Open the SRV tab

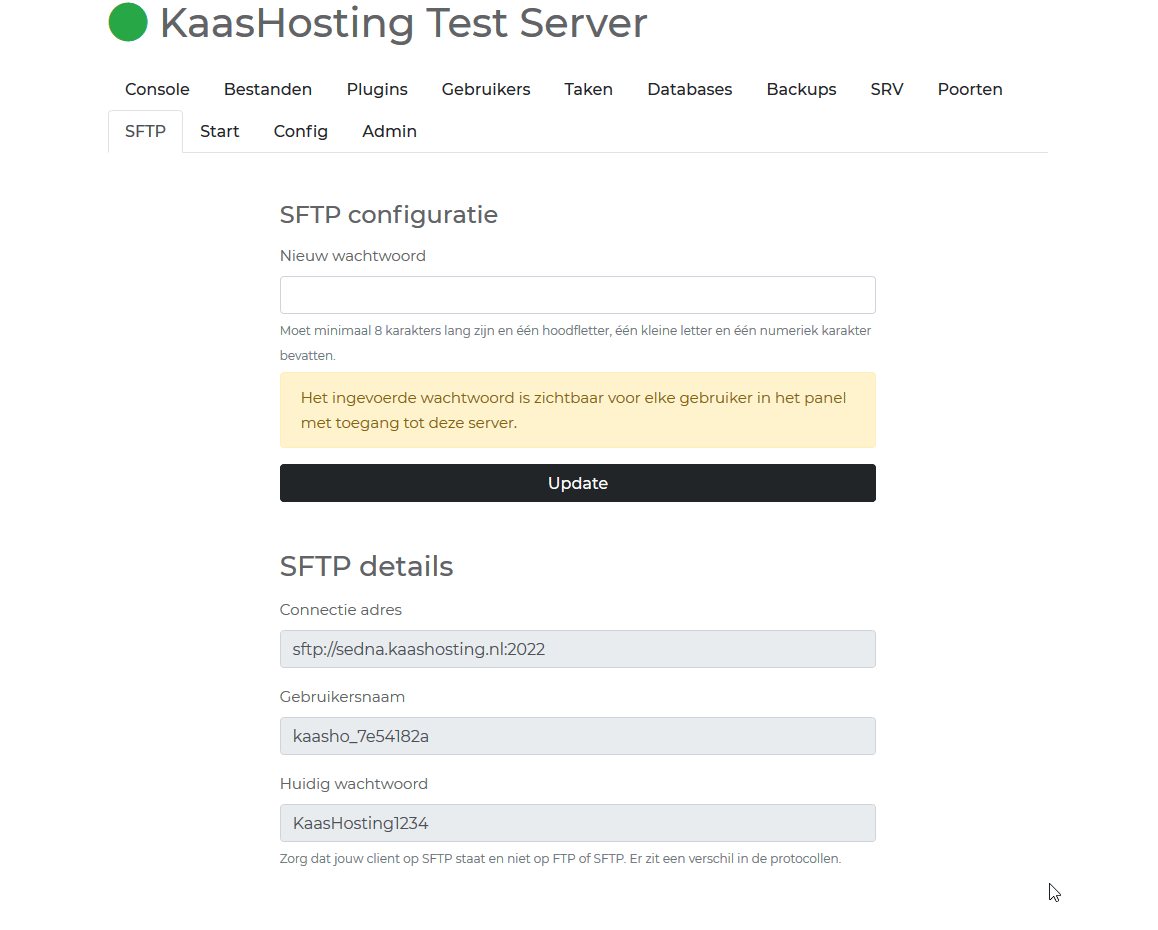(x=887, y=89)
